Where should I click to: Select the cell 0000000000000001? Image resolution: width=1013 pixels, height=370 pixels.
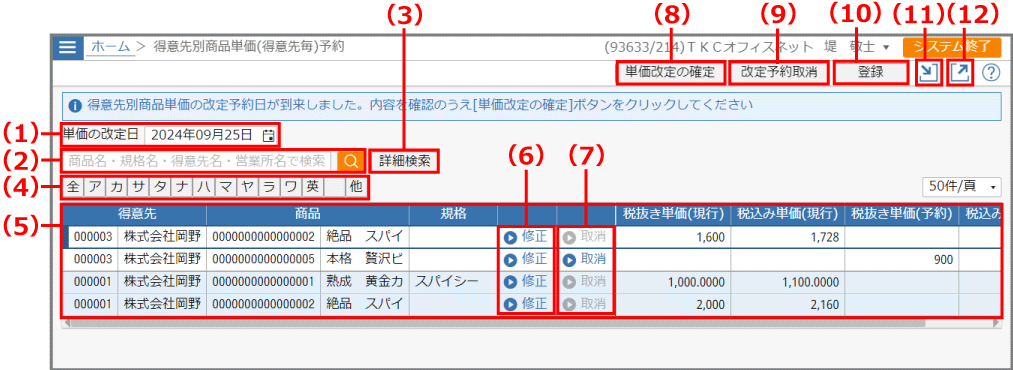click(x=263, y=282)
